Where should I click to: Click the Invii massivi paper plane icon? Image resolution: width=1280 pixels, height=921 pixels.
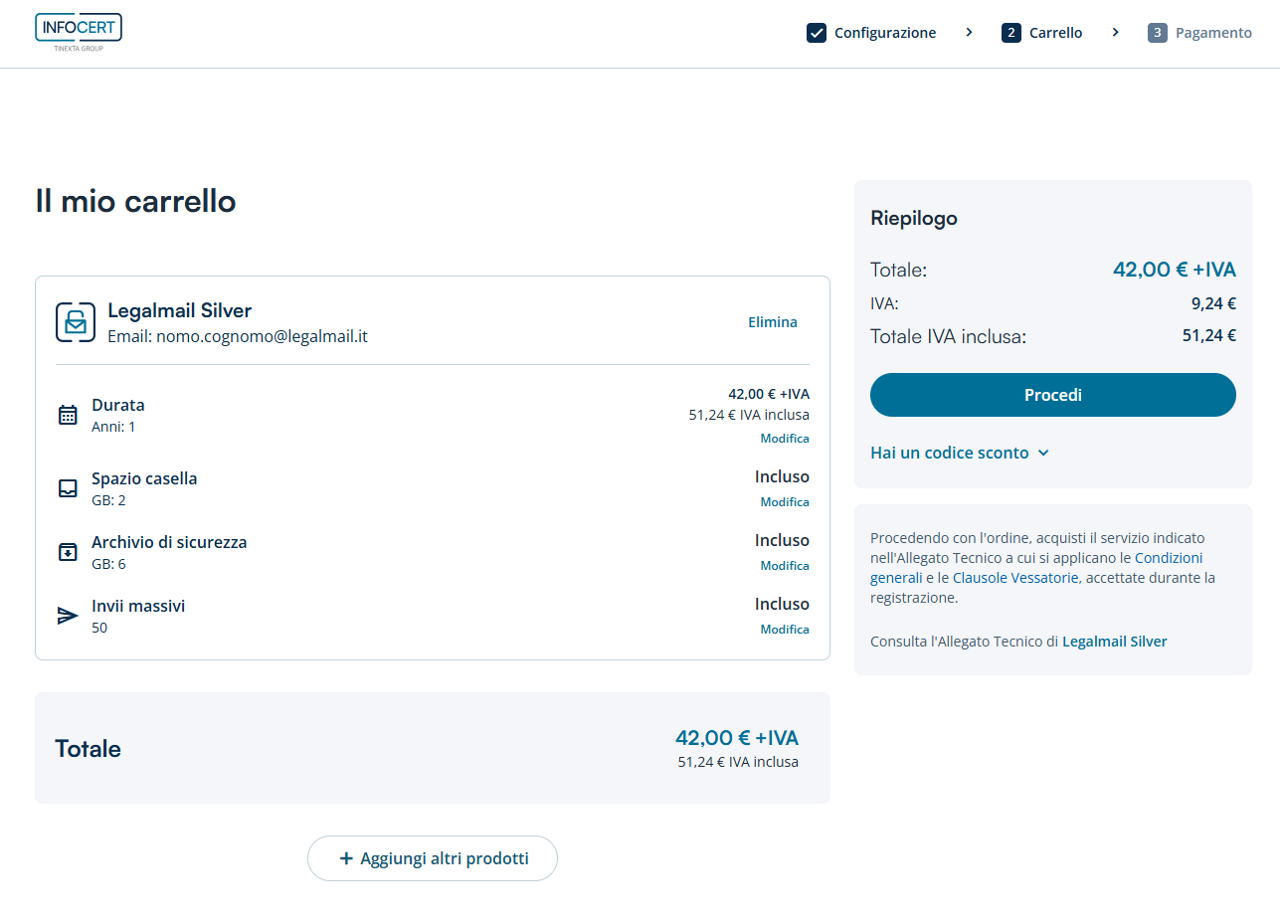(x=67, y=616)
